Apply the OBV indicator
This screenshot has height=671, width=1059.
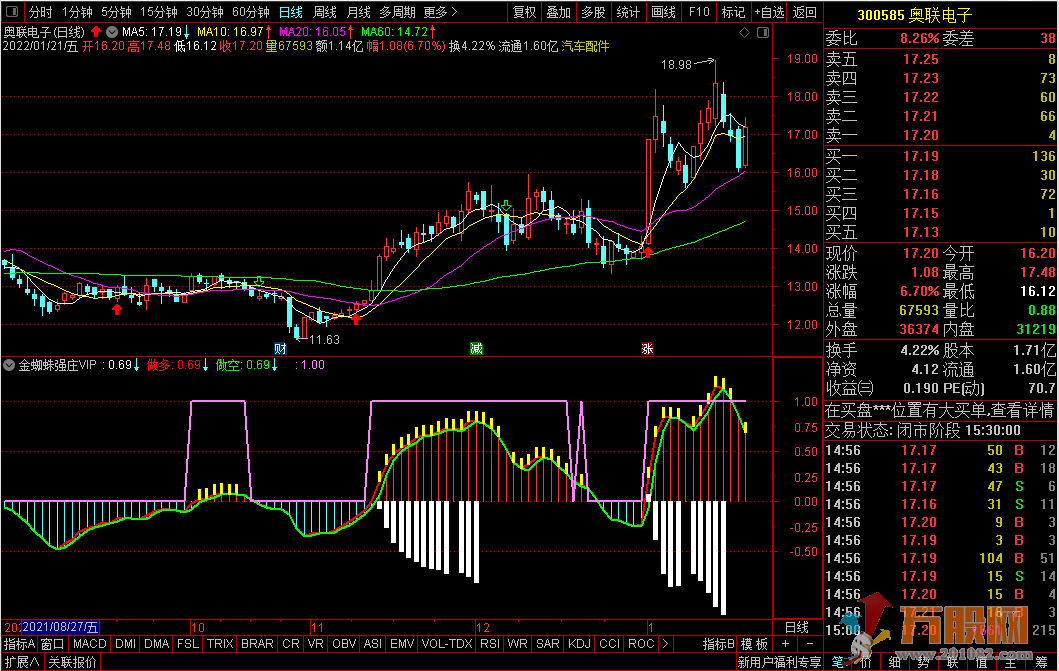(344, 644)
